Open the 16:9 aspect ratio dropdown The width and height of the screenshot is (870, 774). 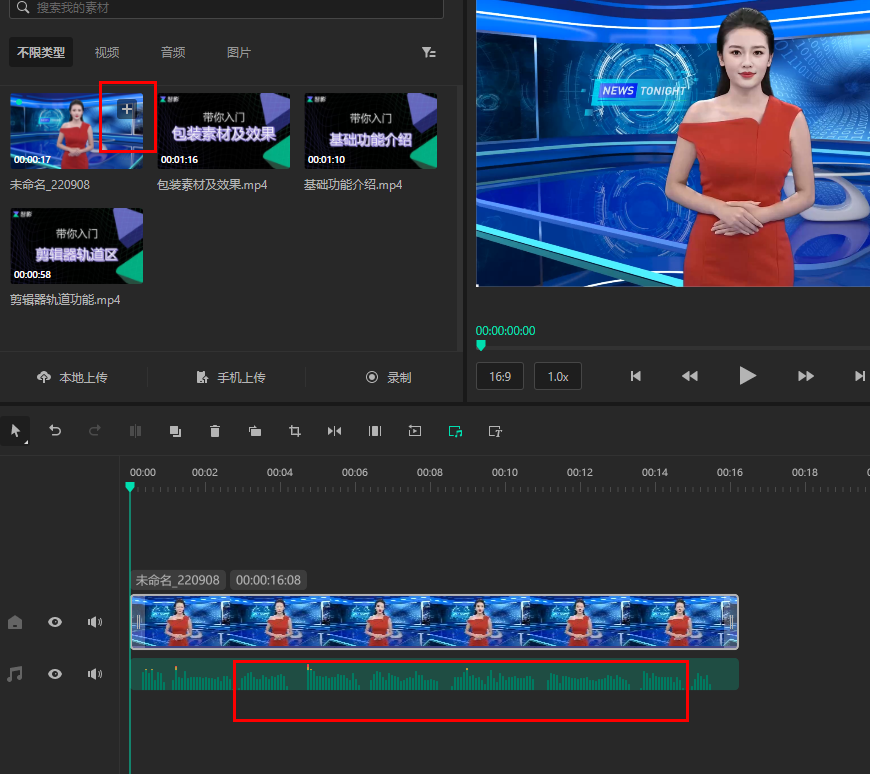point(499,377)
